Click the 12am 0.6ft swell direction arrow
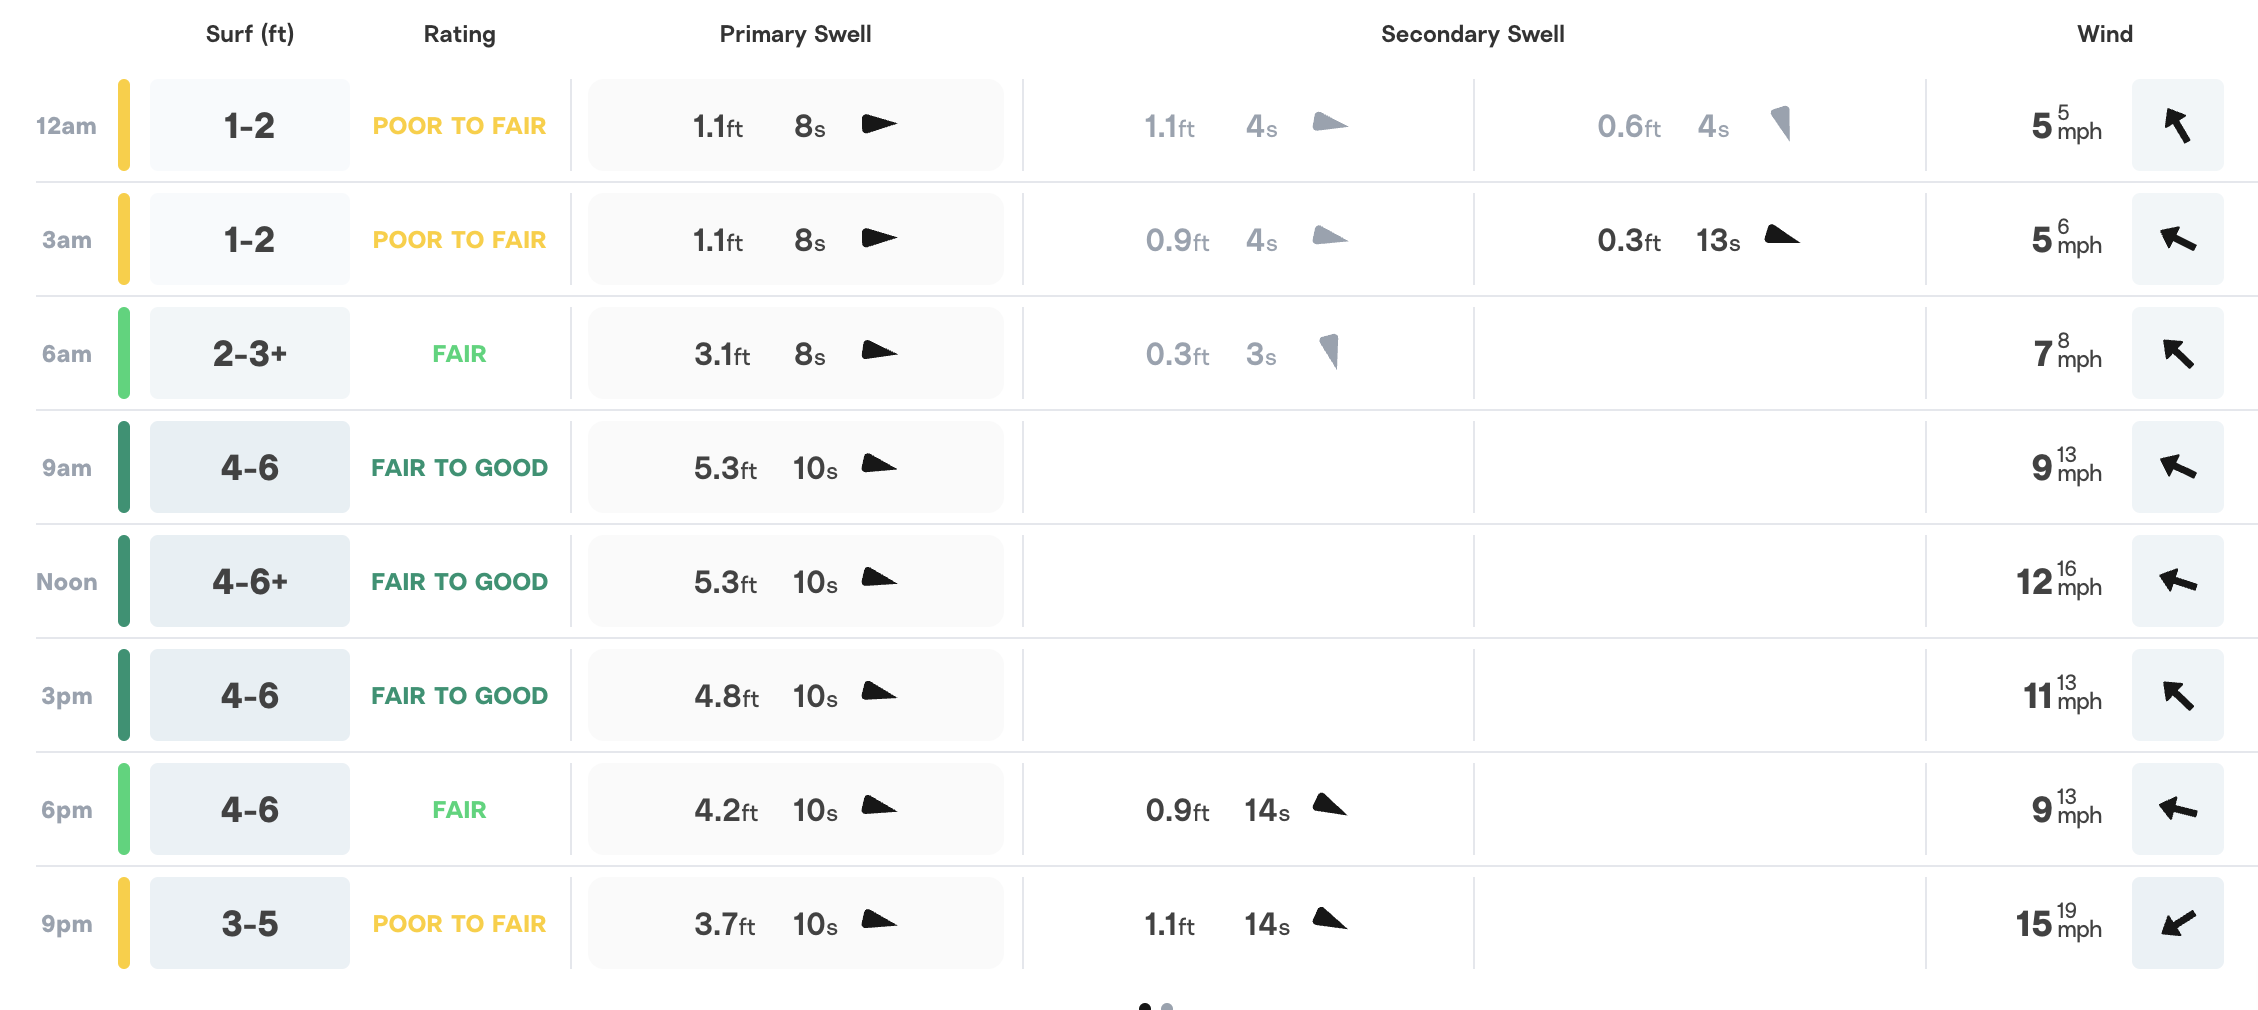Image resolution: width=2258 pixels, height=1010 pixels. point(1781,123)
